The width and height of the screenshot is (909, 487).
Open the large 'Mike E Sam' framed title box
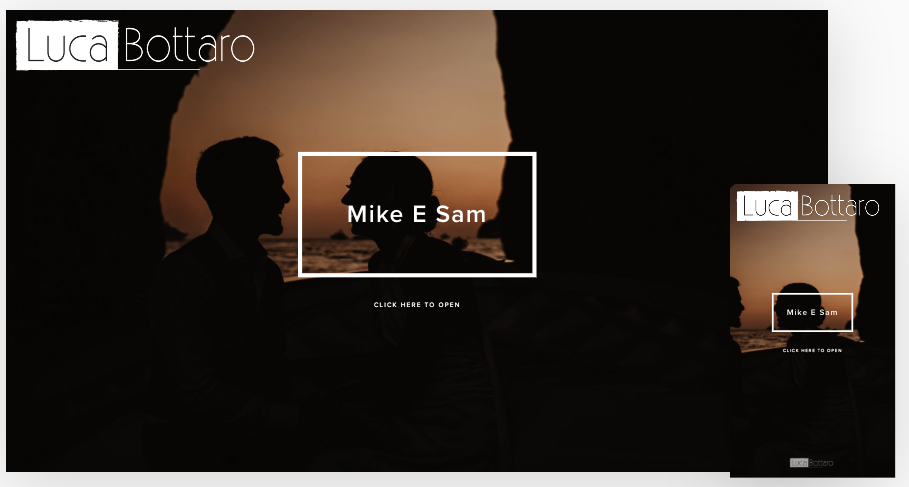click(x=417, y=214)
